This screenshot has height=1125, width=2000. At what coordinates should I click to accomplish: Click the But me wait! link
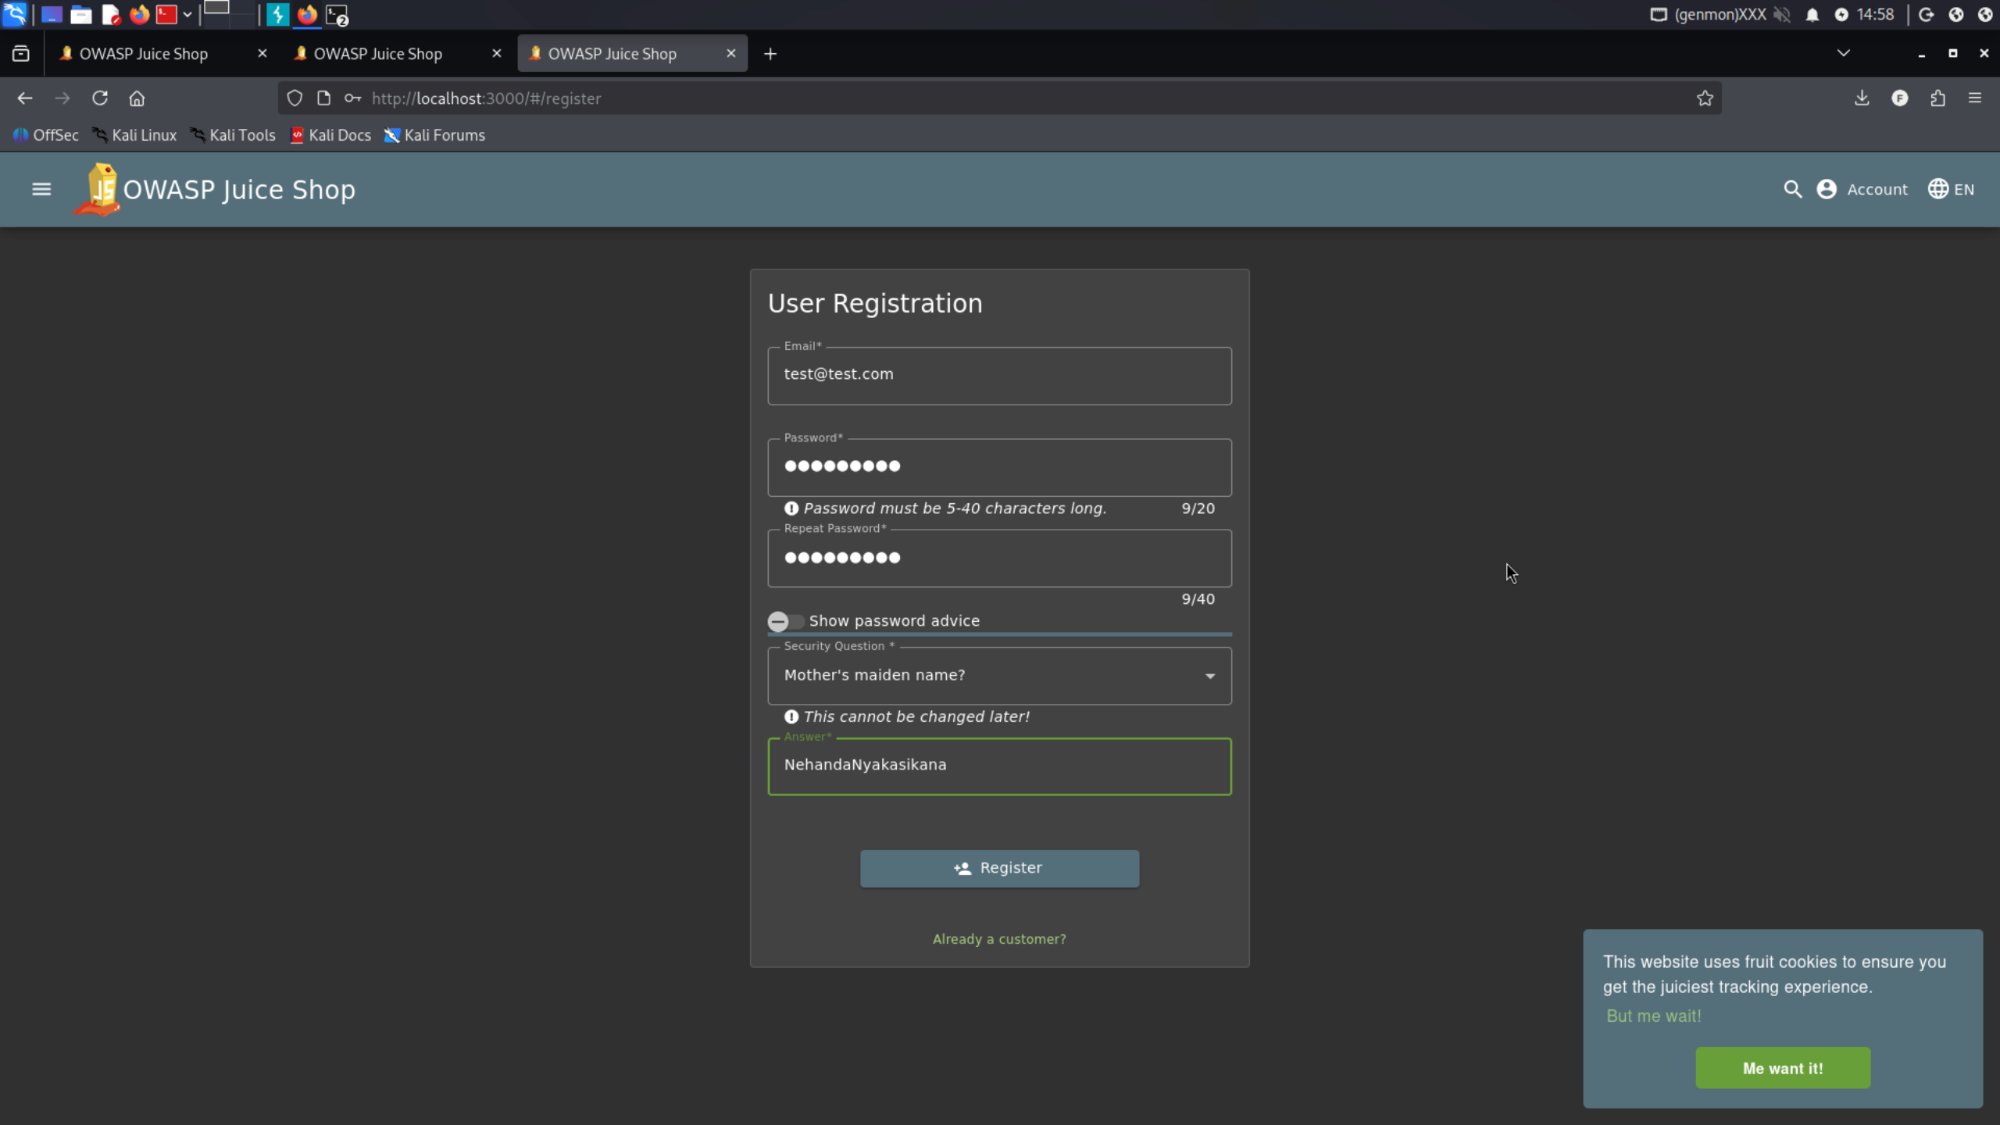(1653, 1016)
